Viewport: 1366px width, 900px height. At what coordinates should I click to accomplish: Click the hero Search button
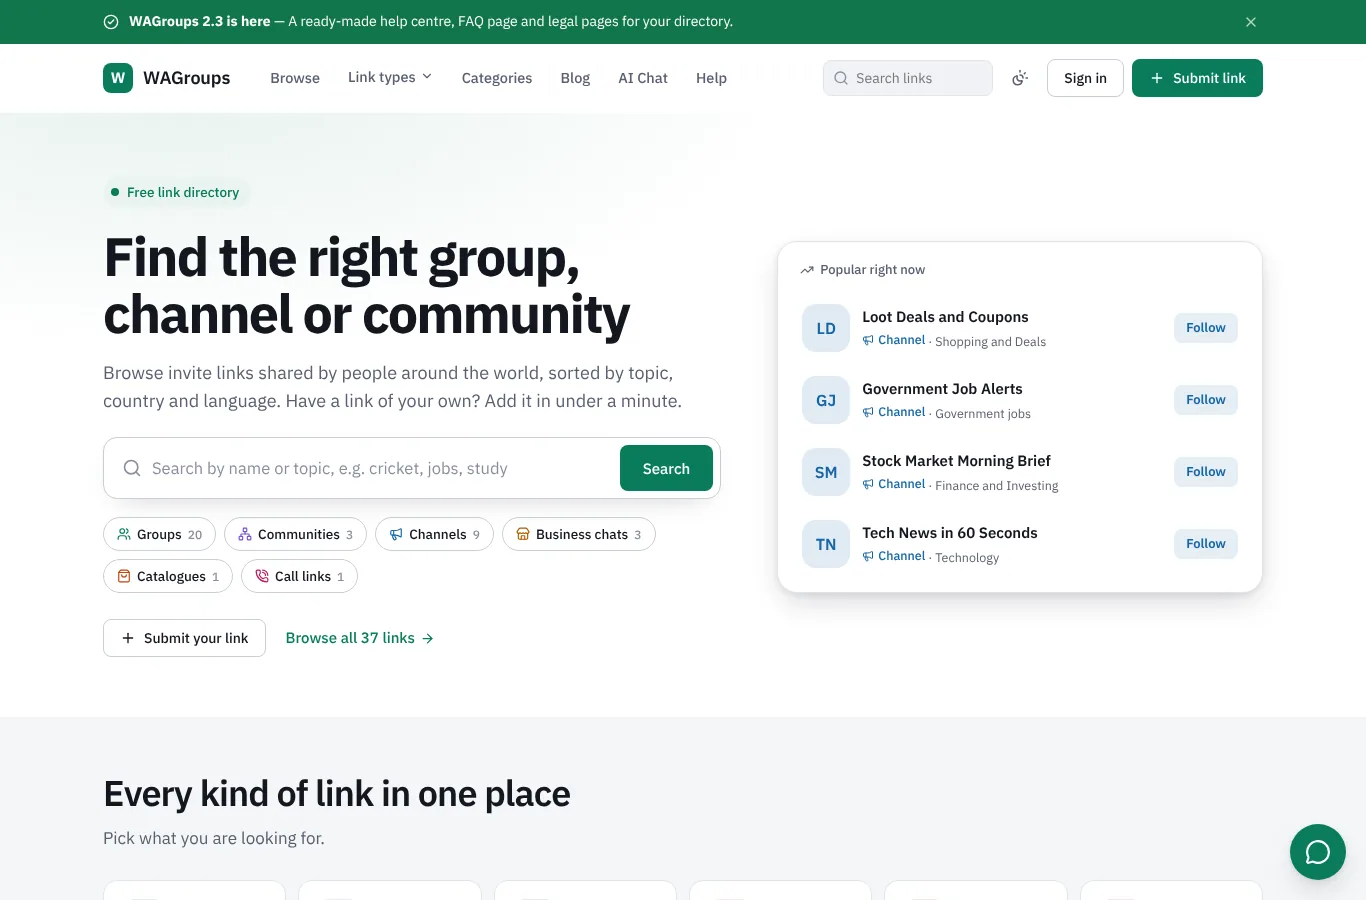(666, 468)
